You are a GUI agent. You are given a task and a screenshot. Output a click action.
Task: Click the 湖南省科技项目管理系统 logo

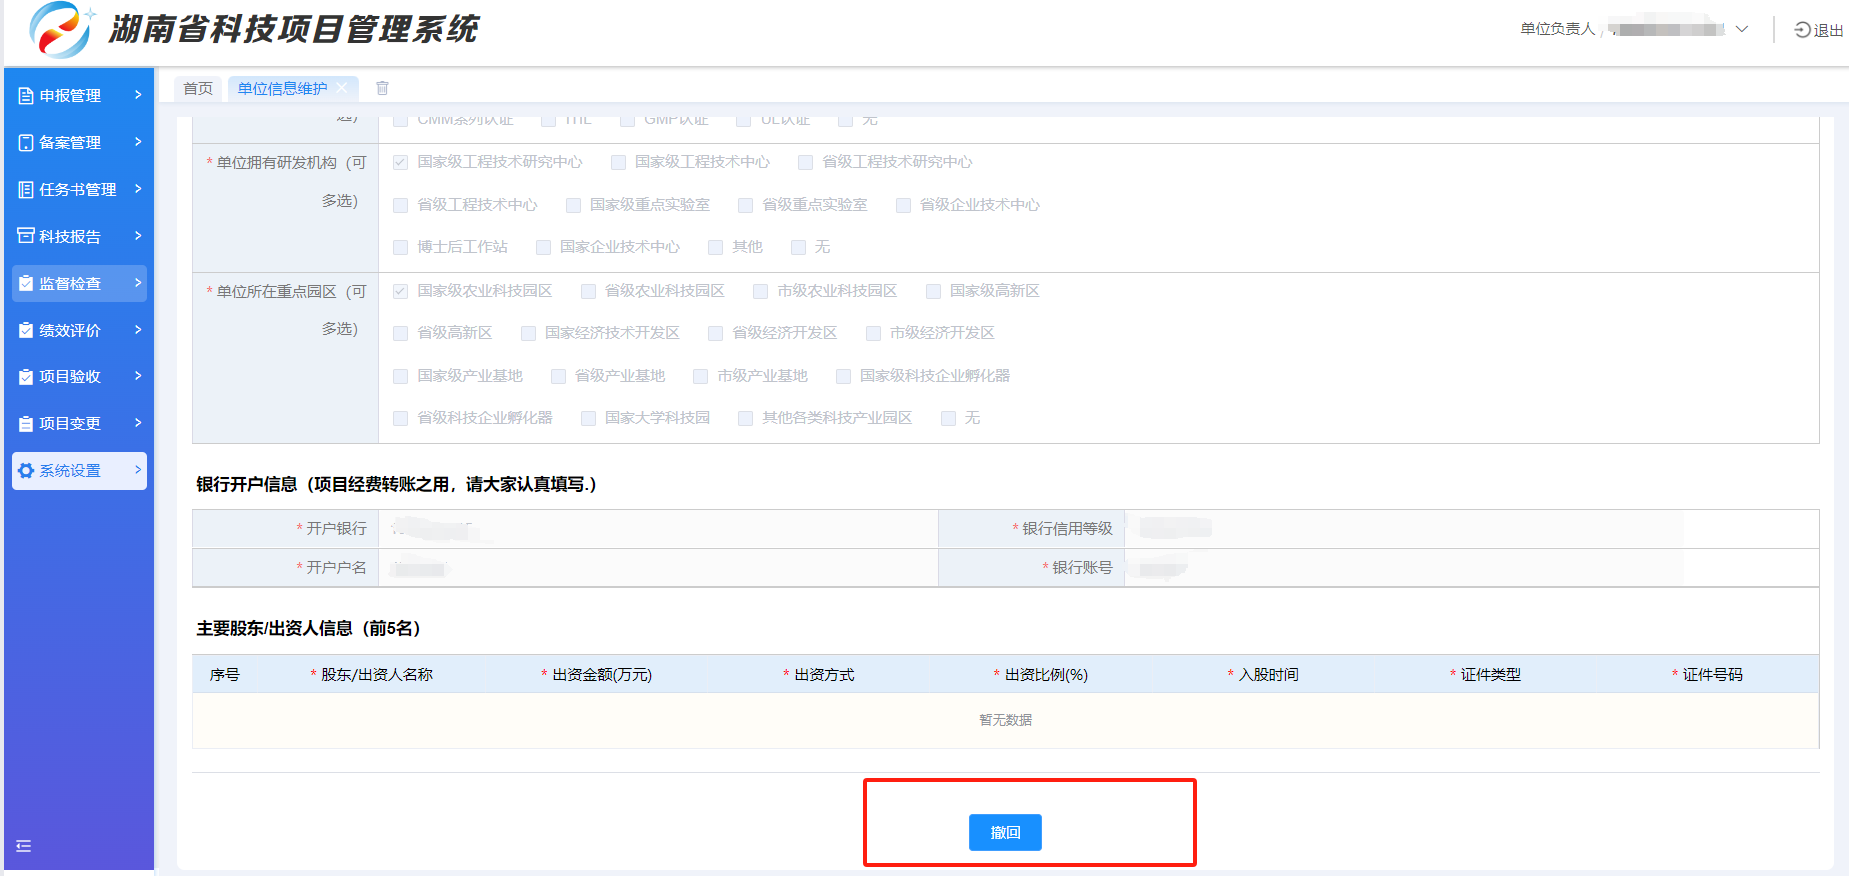click(58, 29)
